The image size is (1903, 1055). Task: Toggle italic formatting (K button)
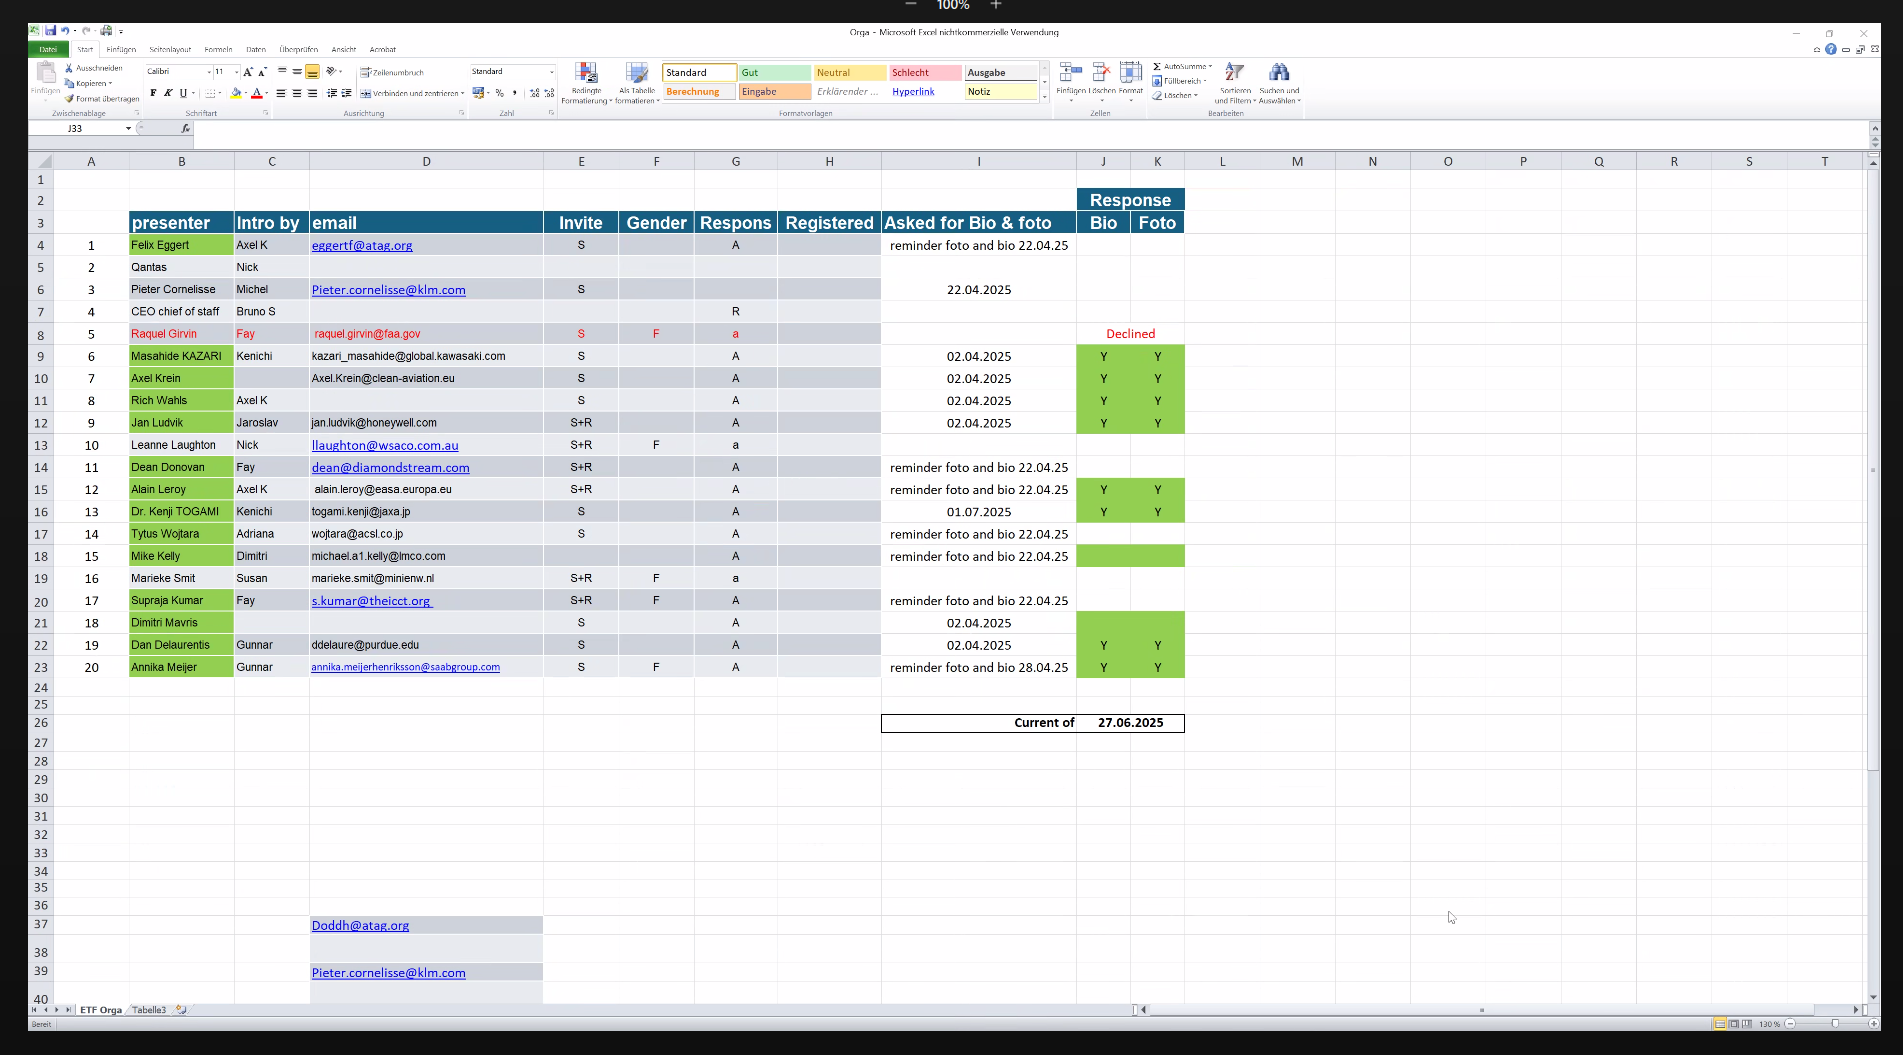point(168,93)
